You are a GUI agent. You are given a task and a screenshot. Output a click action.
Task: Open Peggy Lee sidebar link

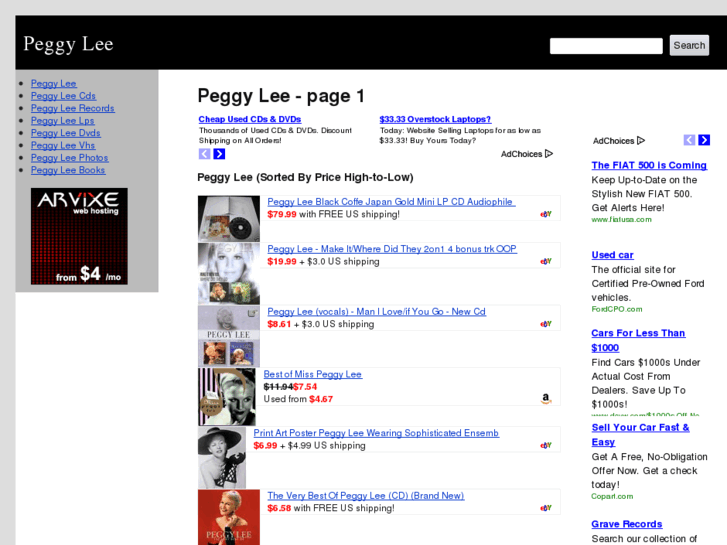[54, 83]
